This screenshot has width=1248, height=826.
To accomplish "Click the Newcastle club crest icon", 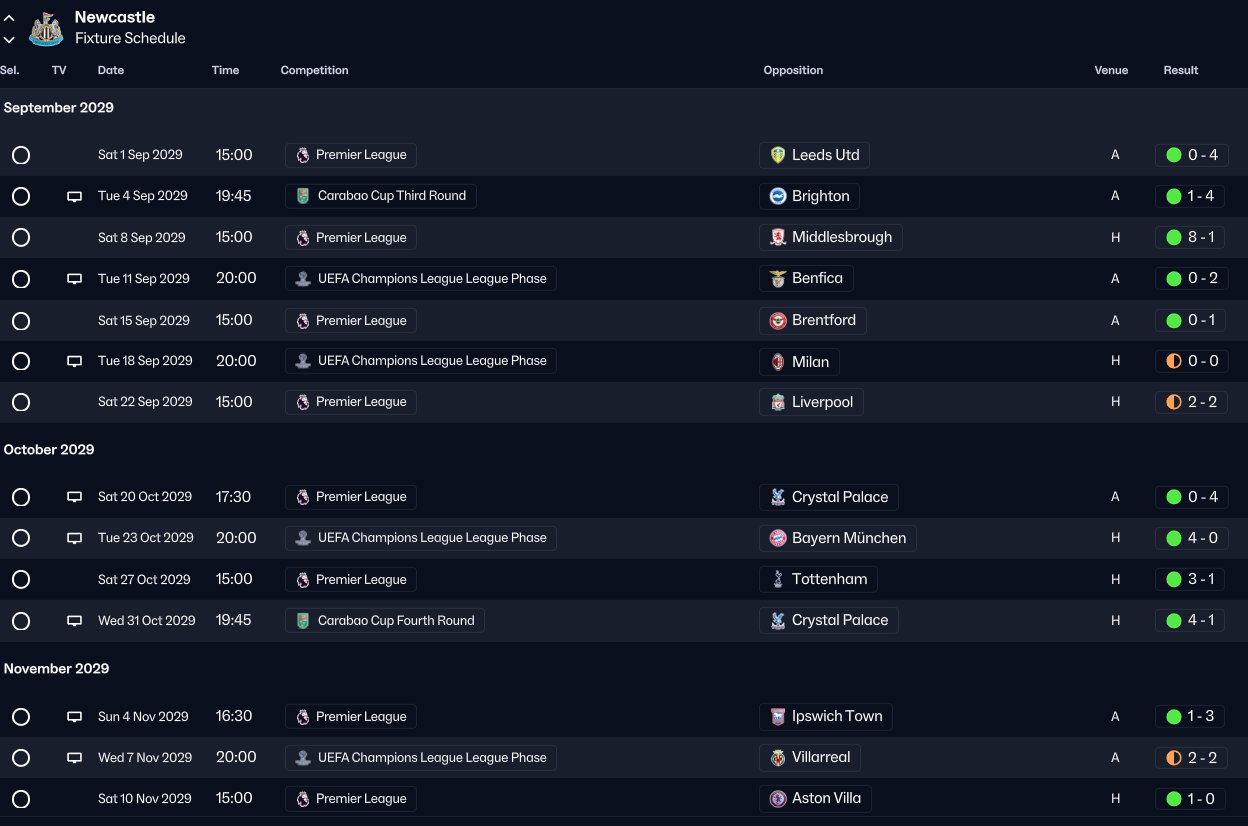I will (46, 29).
